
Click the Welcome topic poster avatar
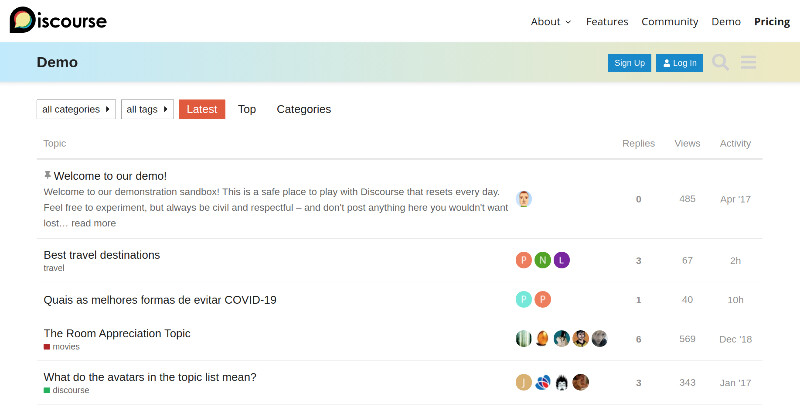(x=524, y=199)
